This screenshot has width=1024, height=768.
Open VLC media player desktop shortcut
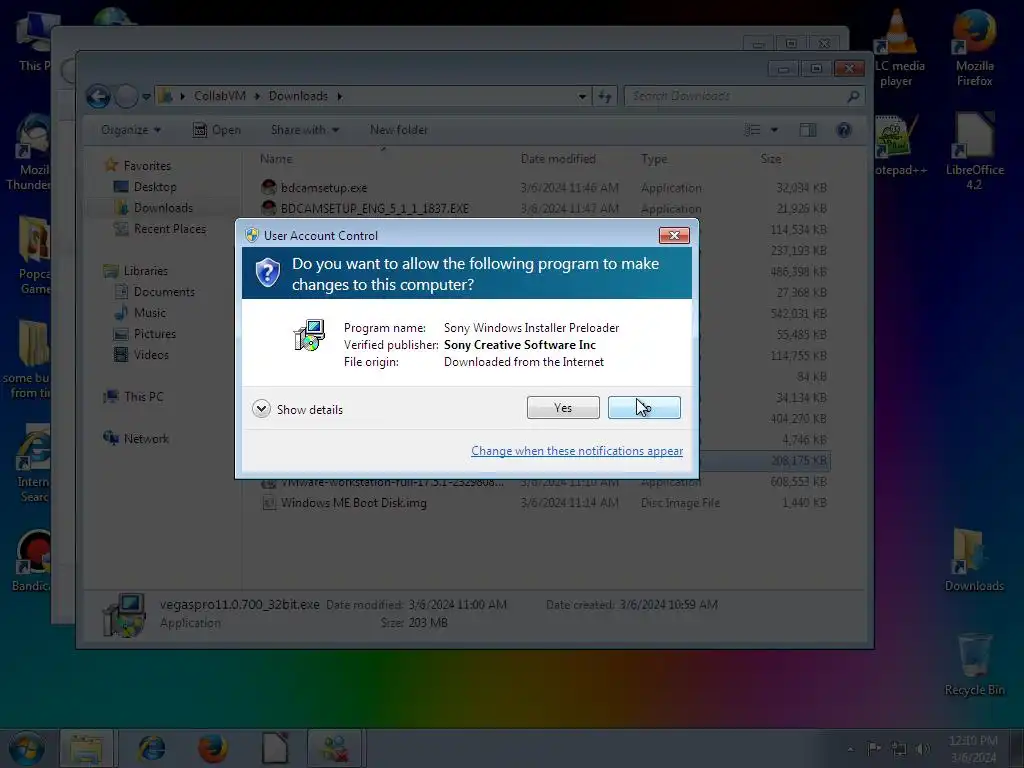click(x=897, y=47)
